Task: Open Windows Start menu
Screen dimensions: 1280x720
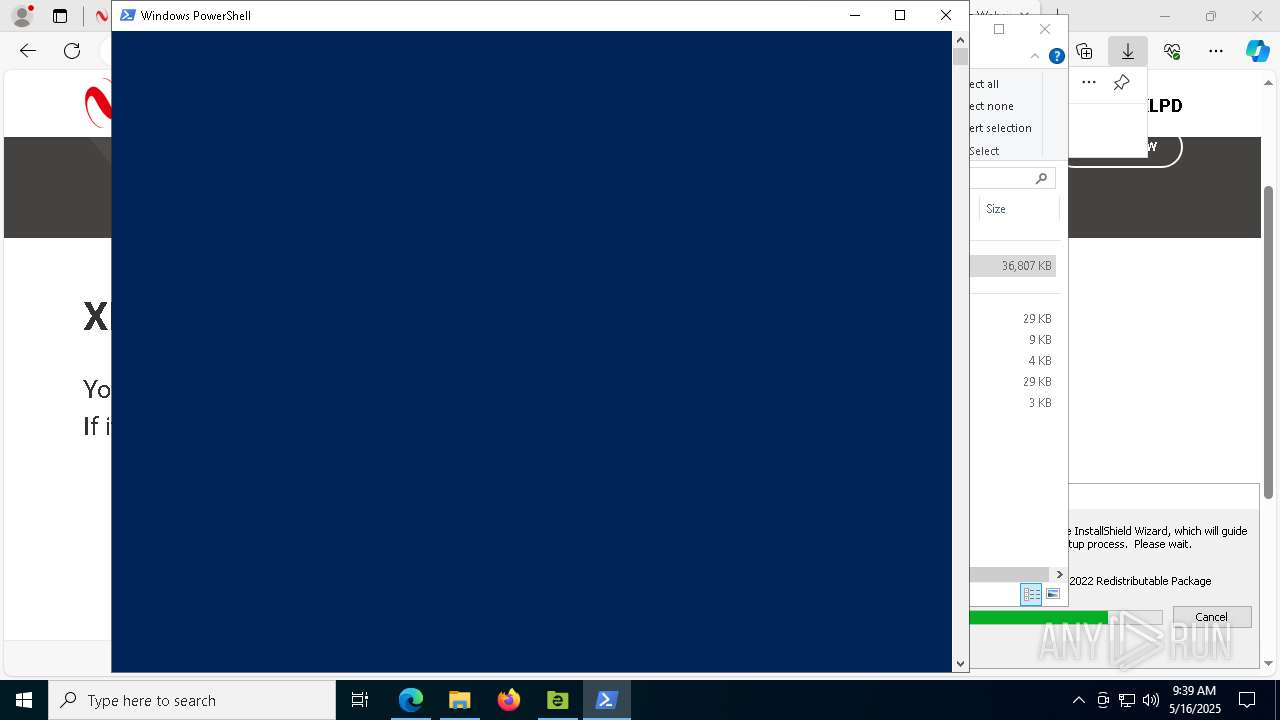Action: pos(24,700)
